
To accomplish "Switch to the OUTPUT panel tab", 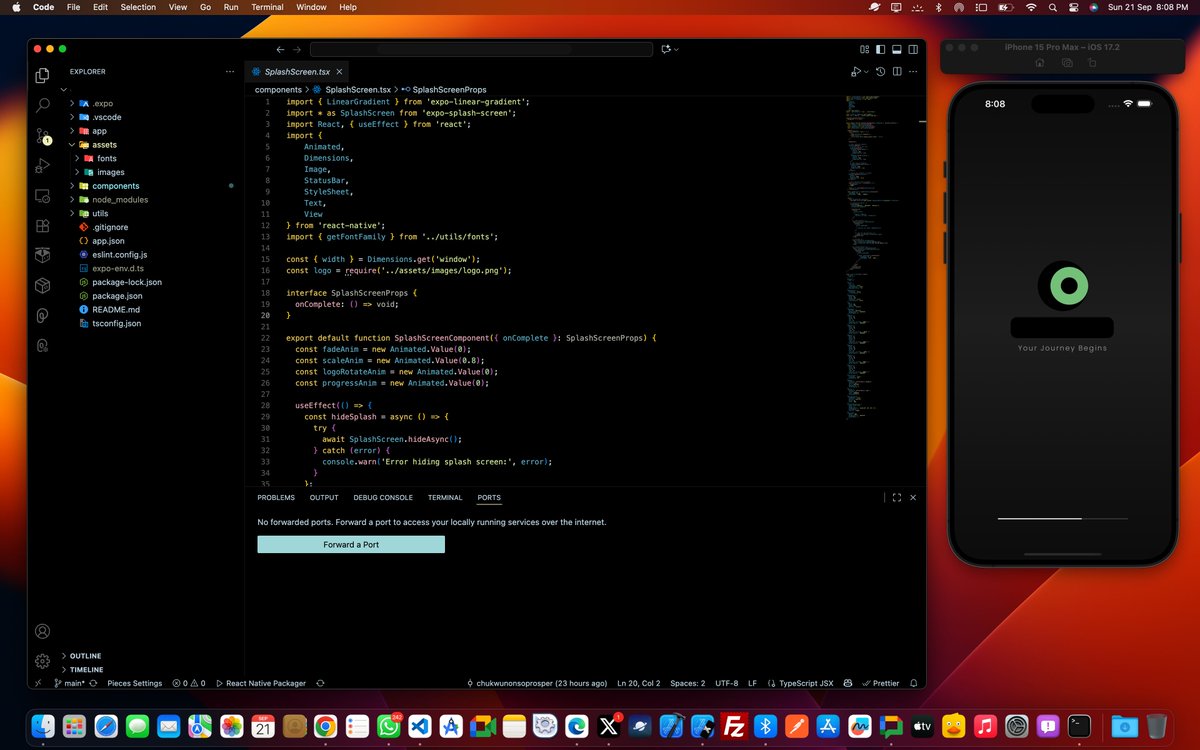I will [324, 497].
